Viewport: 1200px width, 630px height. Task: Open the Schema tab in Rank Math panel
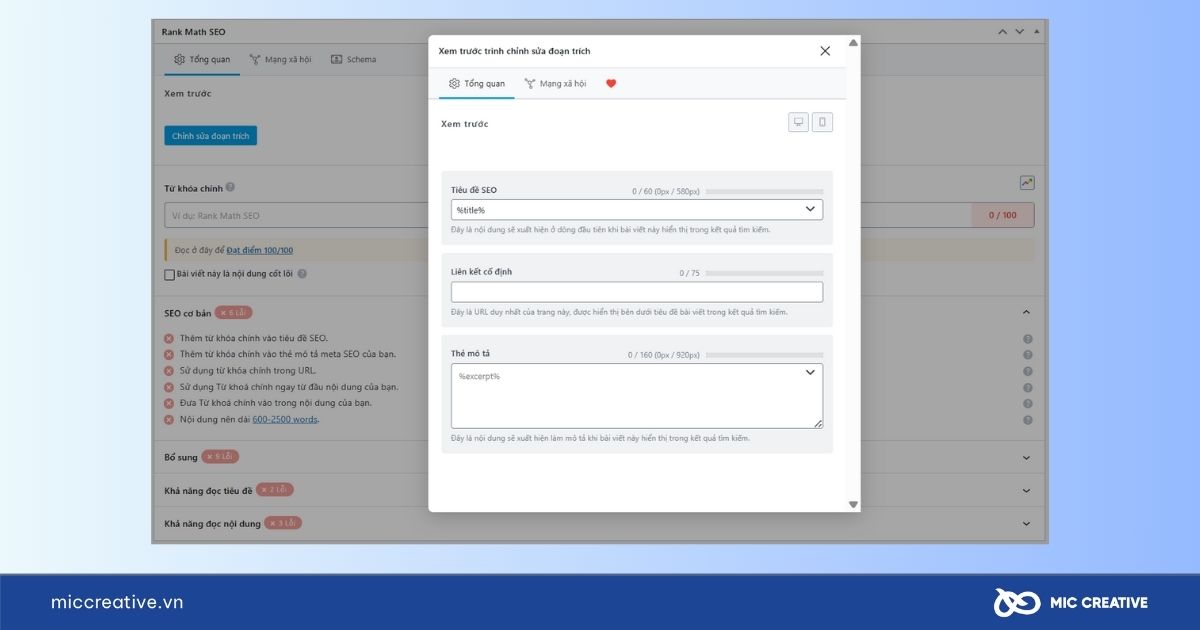click(x=353, y=60)
